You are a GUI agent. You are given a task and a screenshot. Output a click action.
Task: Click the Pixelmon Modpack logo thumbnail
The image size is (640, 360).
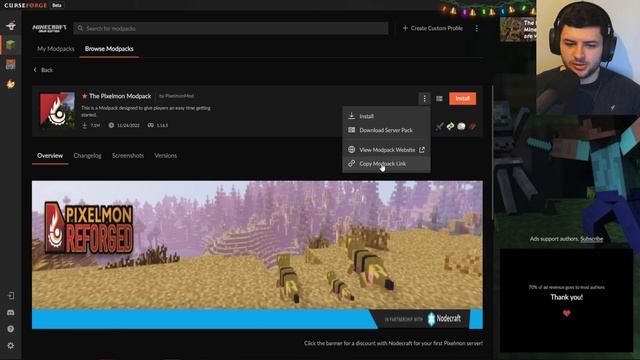[57, 111]
